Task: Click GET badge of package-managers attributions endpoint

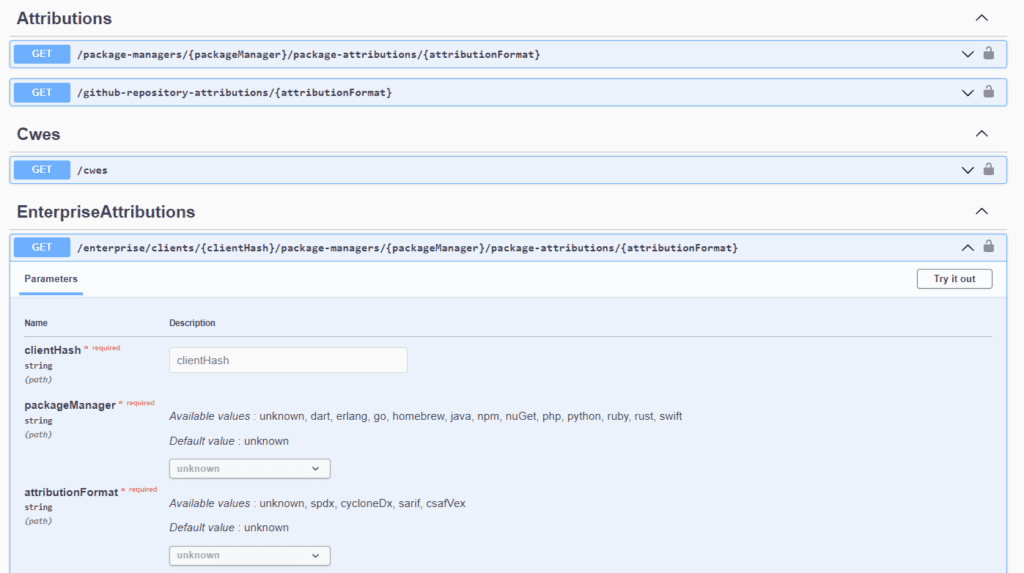Action: [x=42, y=54]
